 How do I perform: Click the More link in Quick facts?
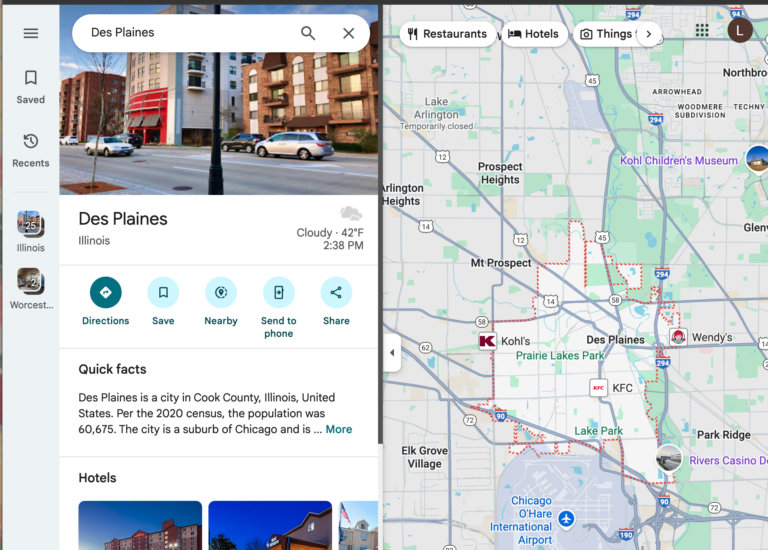pyautogui.click(x=338, y=429)
